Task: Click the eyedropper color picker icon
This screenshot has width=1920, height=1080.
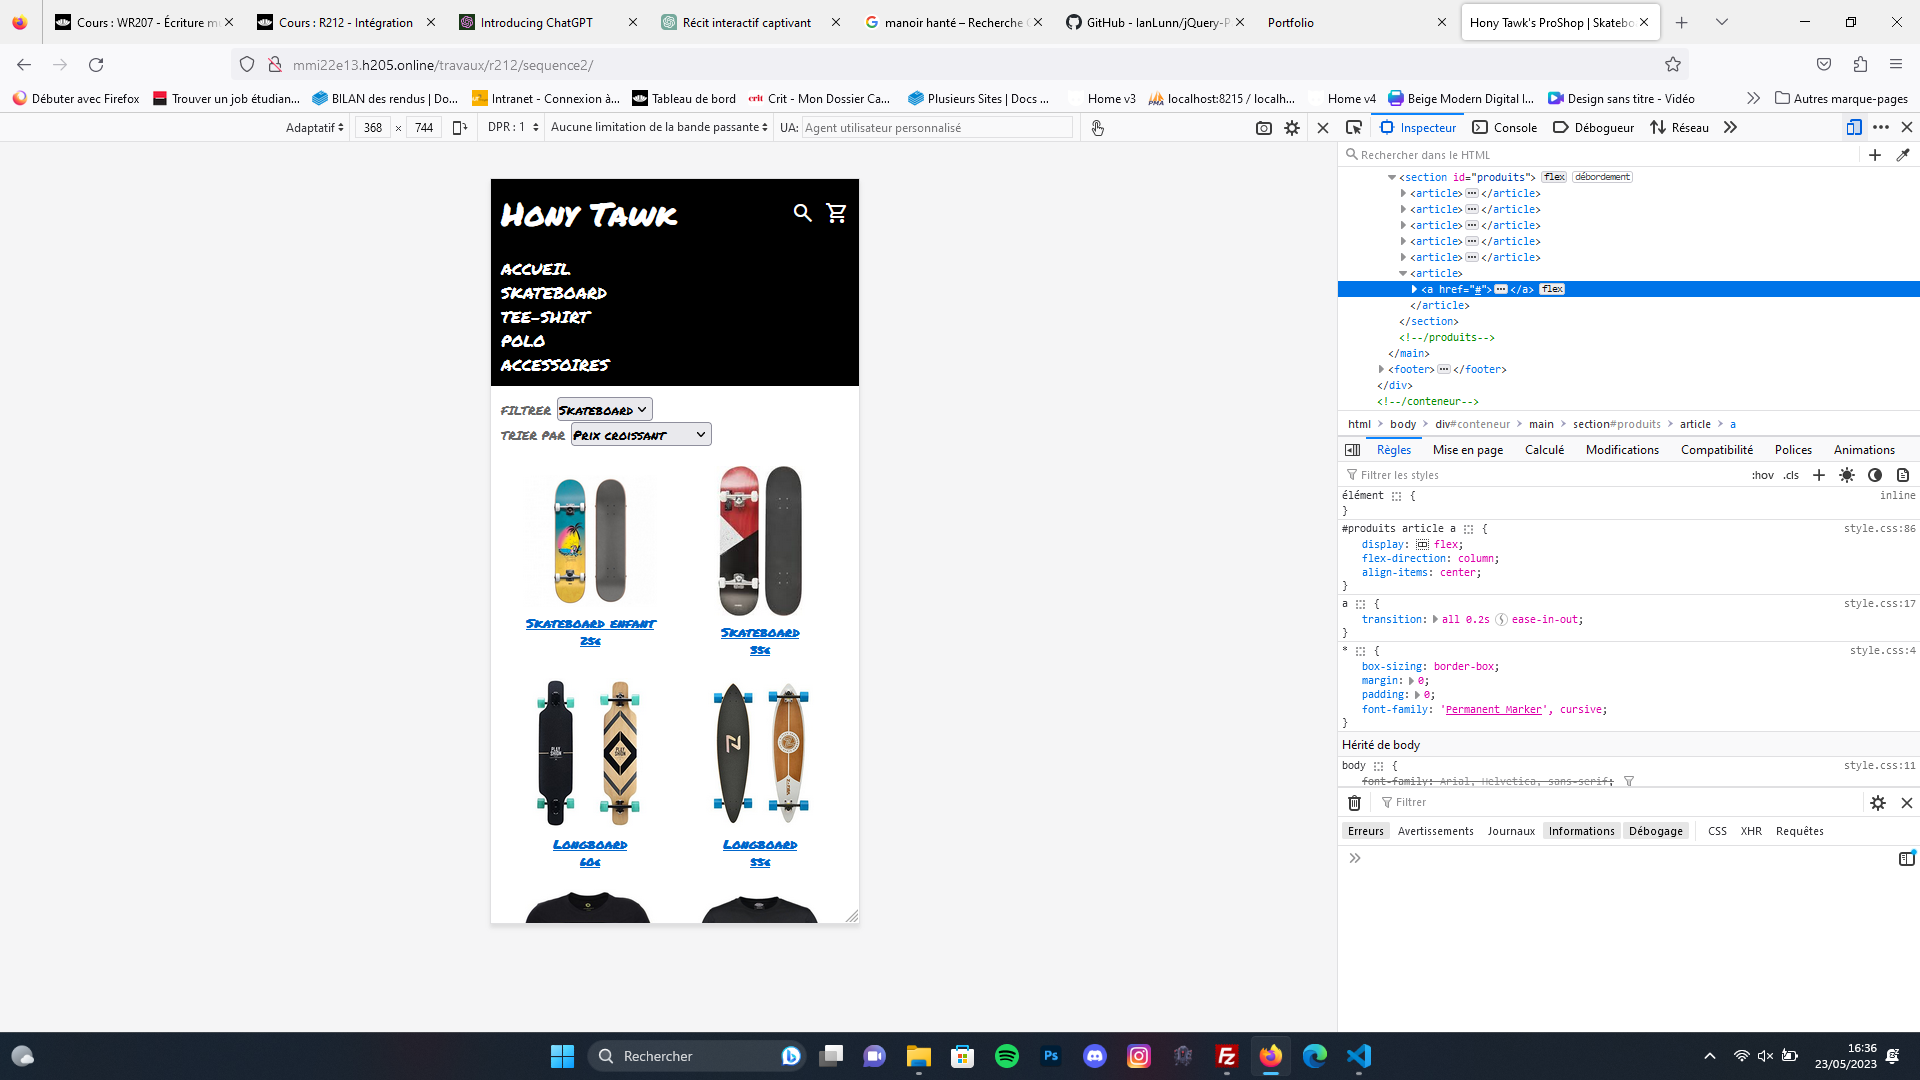Action: point(1903,155)
